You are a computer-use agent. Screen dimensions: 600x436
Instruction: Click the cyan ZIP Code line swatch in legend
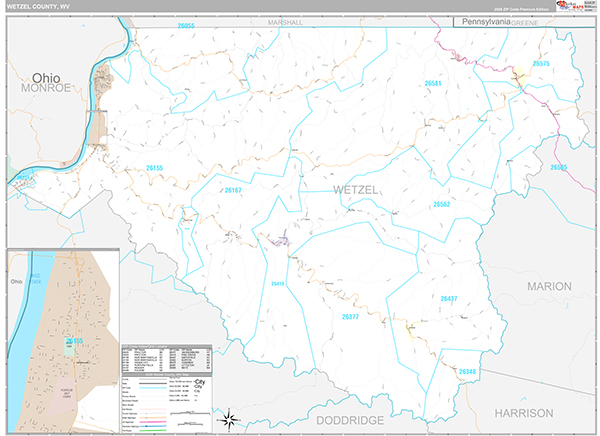(153, 388)
